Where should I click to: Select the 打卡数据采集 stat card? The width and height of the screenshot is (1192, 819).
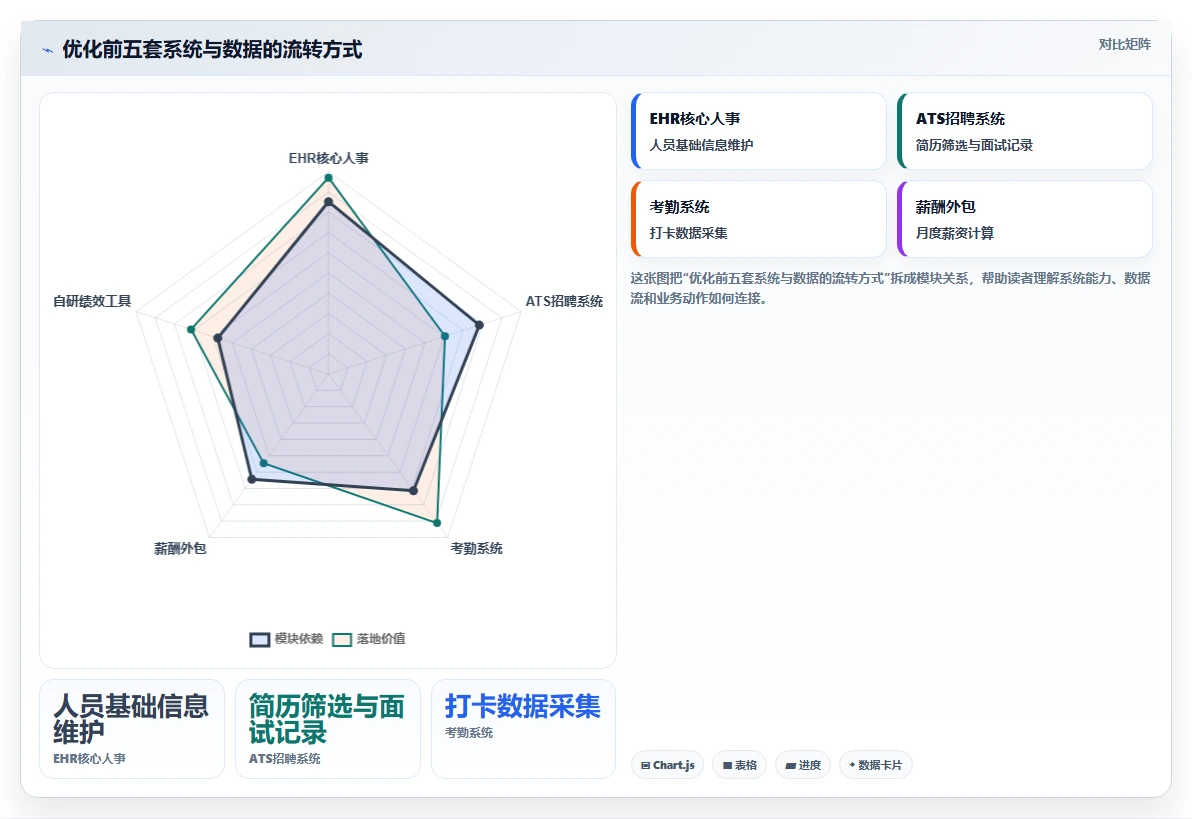tap(523, 729)
